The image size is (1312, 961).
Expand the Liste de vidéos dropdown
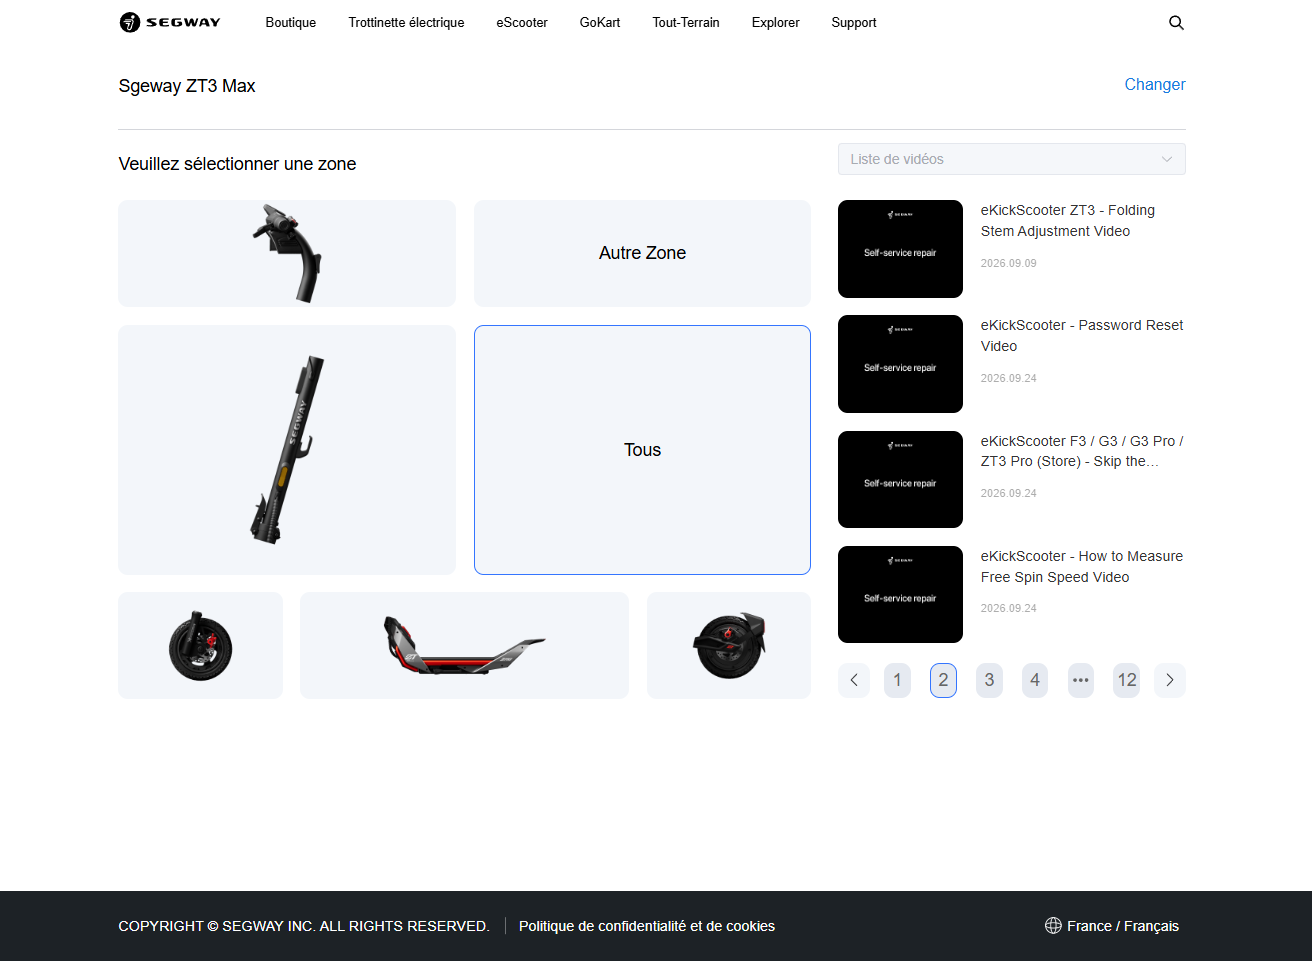(x=1012, y=159)
